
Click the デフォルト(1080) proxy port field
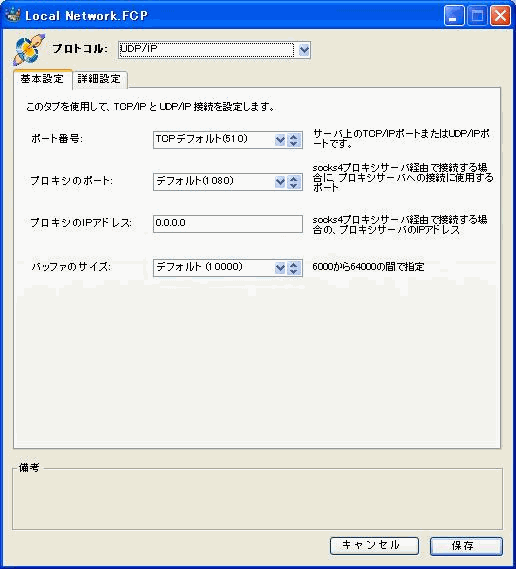click(214, 181)
